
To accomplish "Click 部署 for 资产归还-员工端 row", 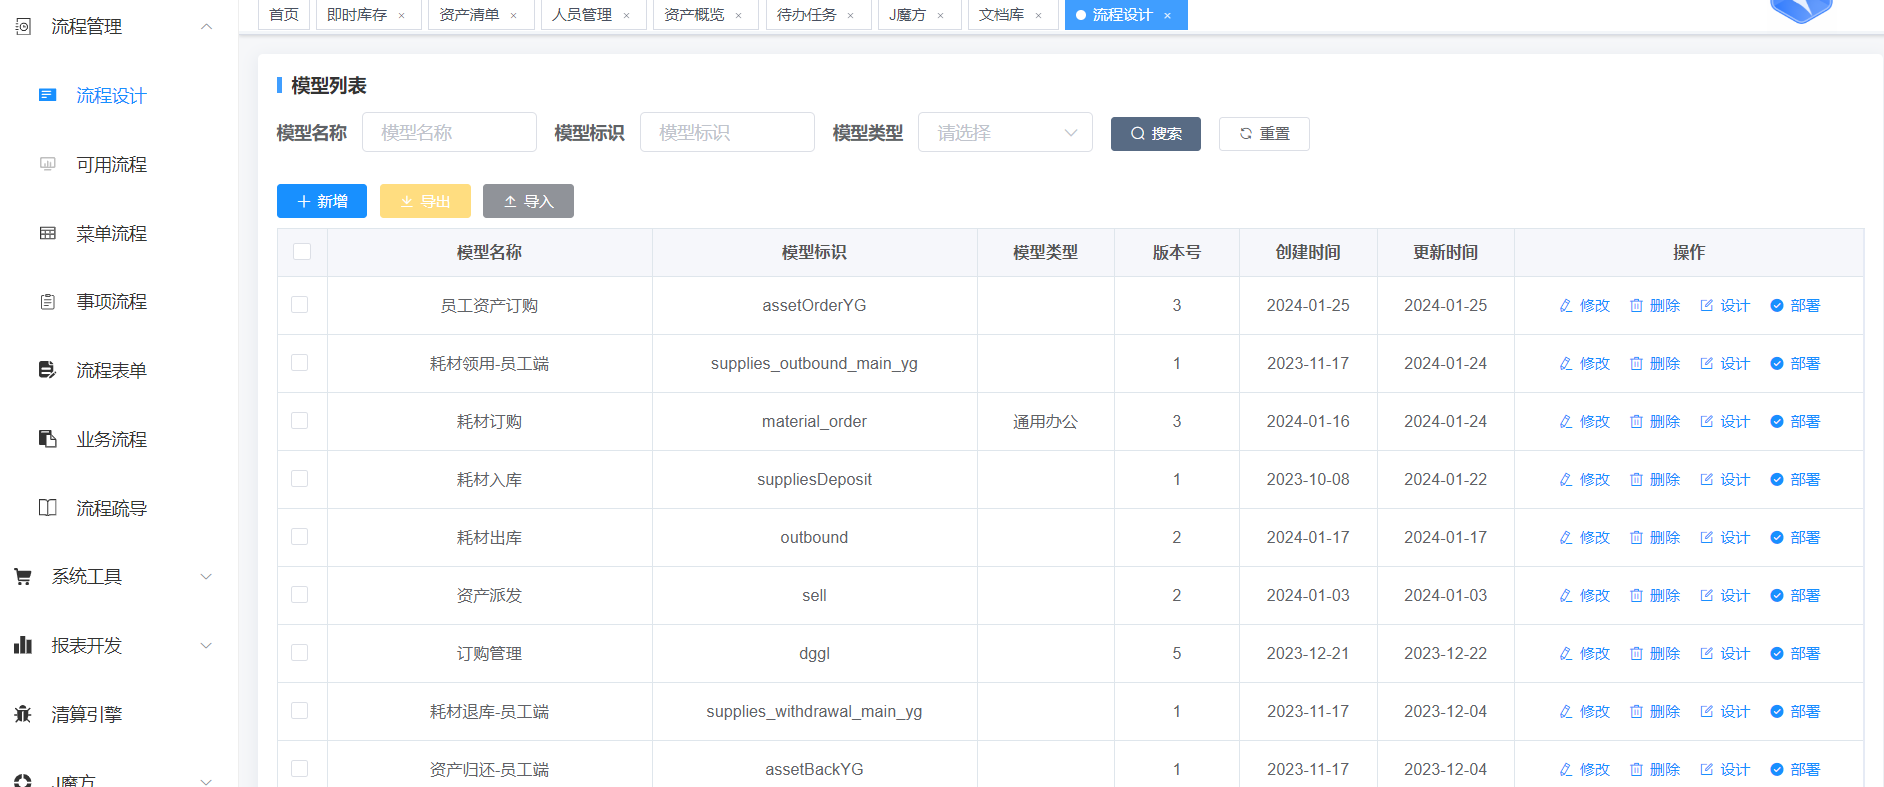I will 1795,770.
